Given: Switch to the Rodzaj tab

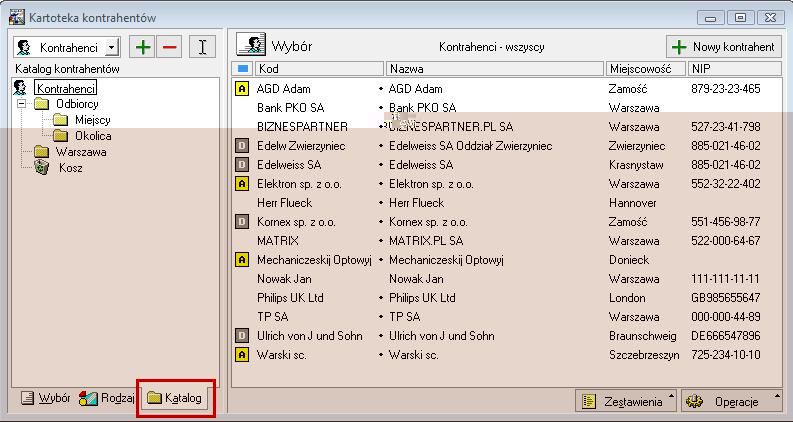Looking at the screenshot, I should 107,398.
